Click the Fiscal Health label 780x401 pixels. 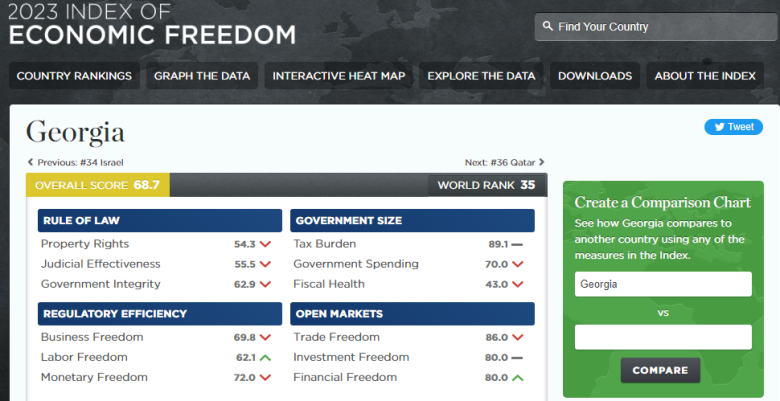[329, 284]
